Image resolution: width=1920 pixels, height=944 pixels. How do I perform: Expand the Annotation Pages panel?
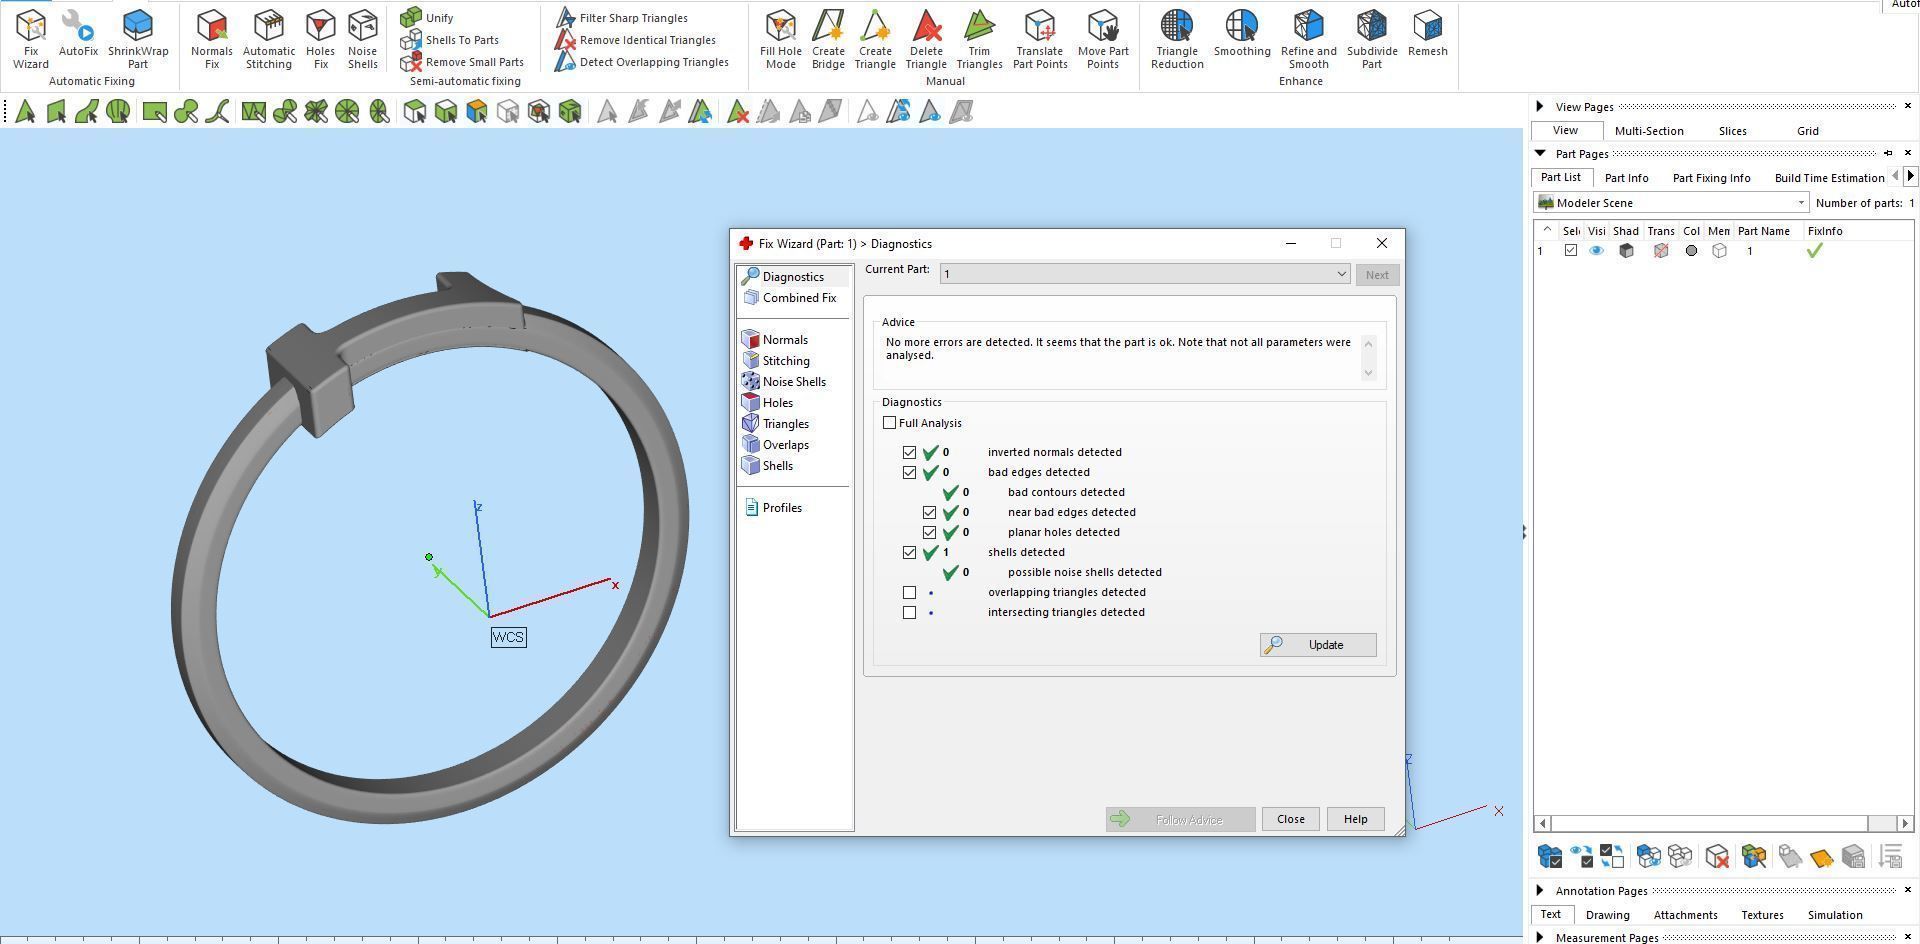[x=1540, y=890]
